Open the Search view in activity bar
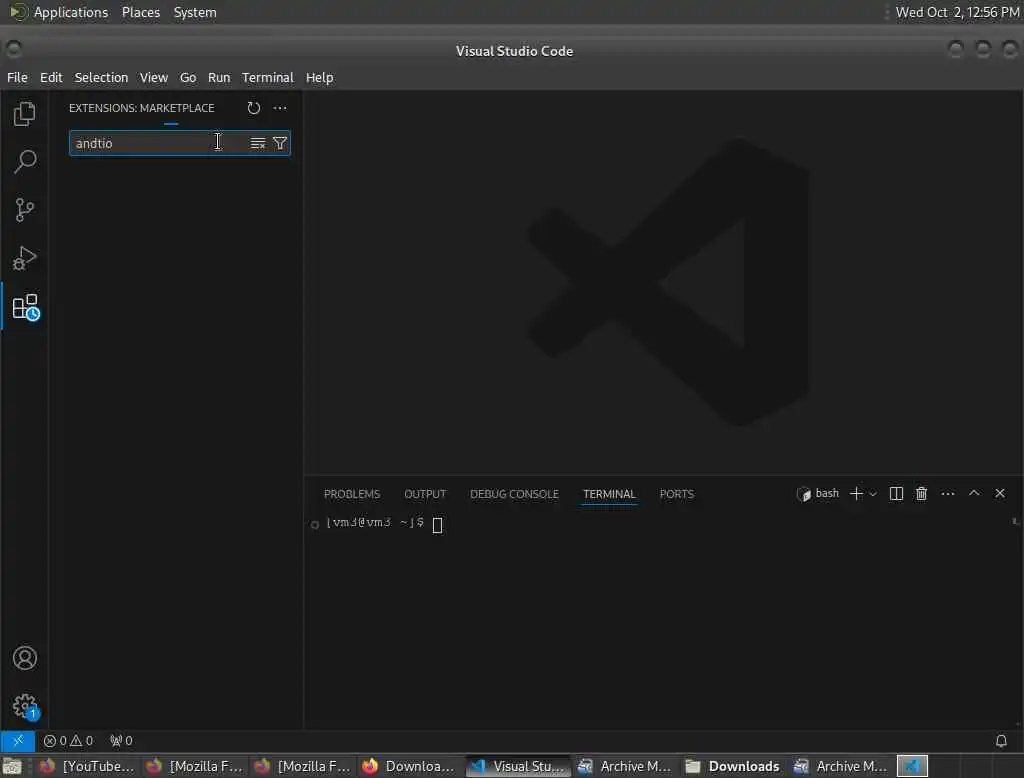1024x778 pixels. [25, 161]
